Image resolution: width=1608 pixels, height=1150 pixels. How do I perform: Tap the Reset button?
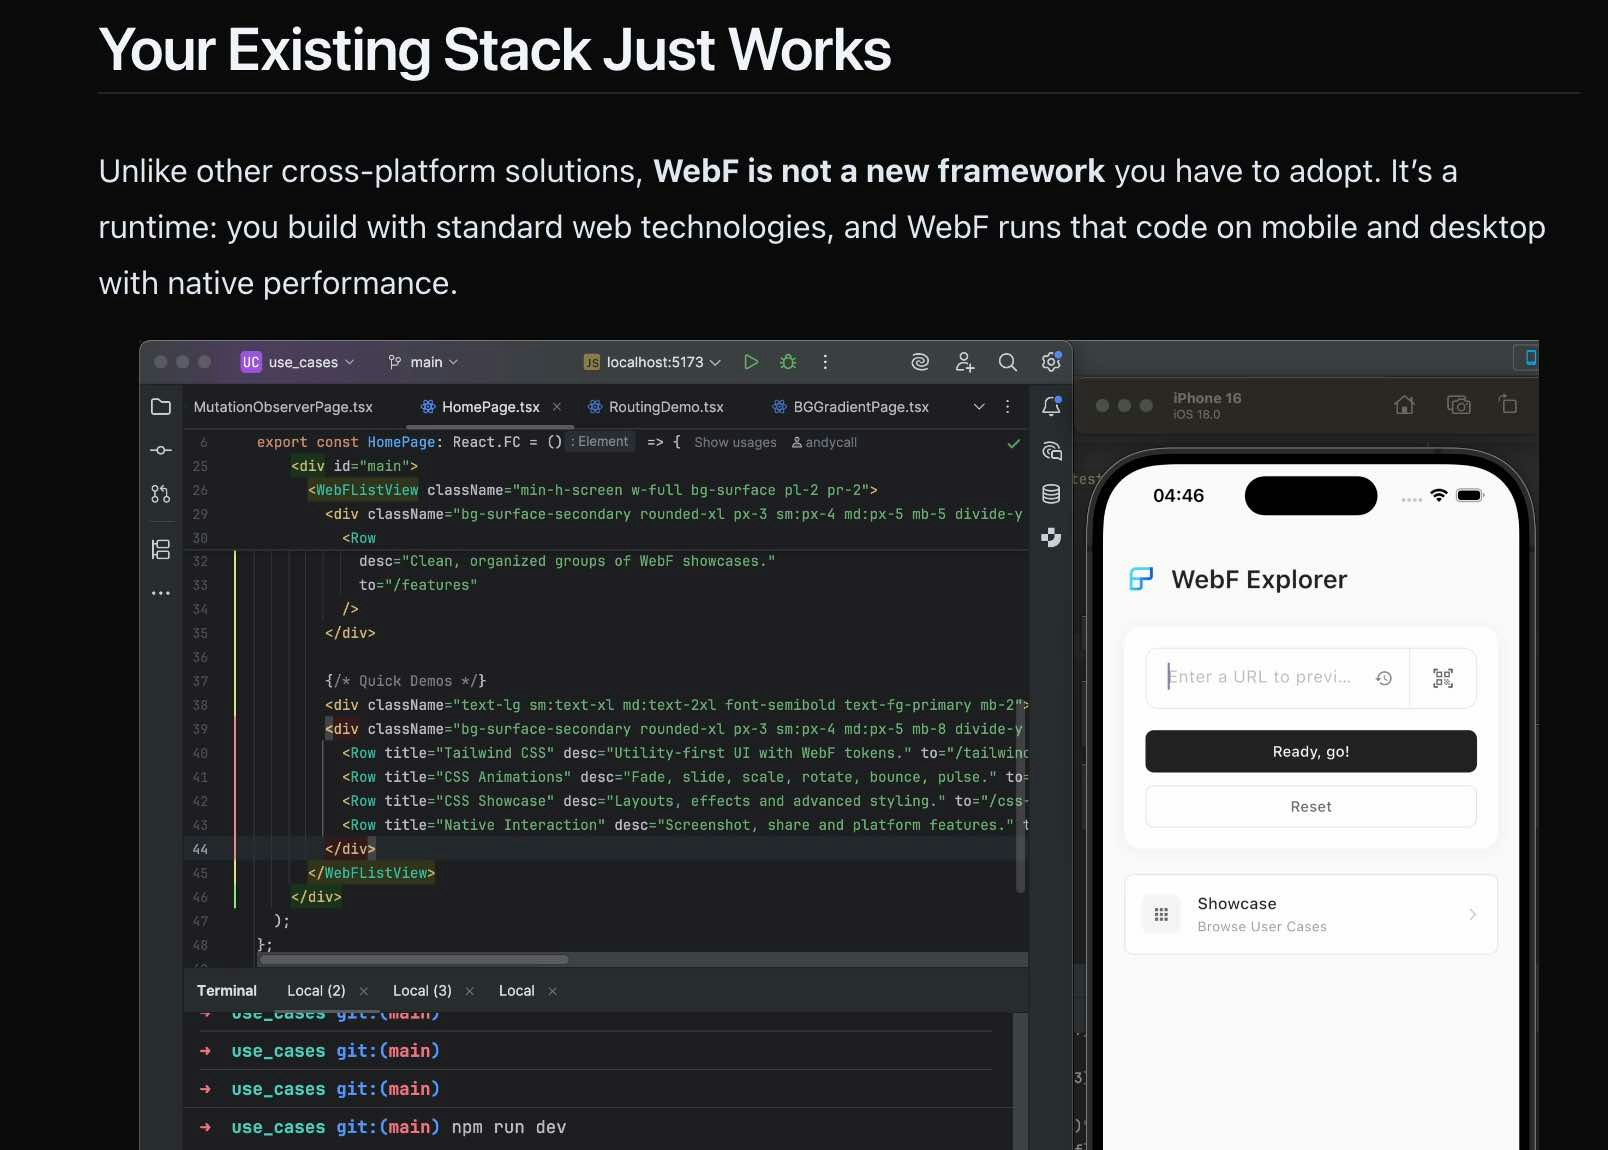(x=1310, y=806)
